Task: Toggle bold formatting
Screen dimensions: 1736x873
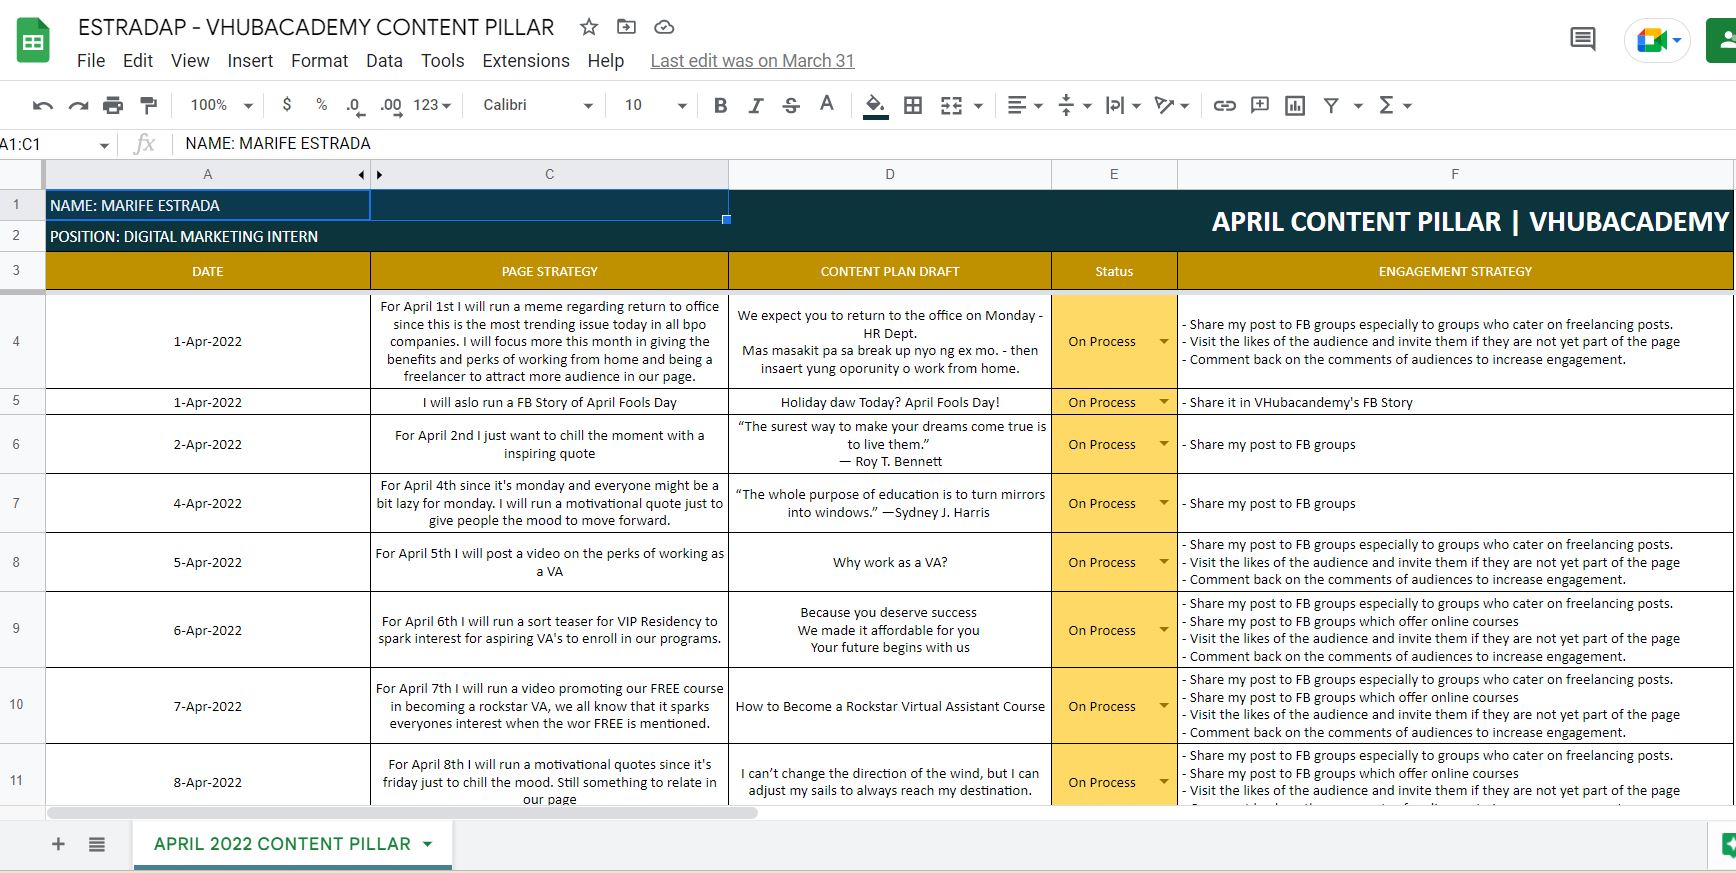Action: [x=720, y=105]
